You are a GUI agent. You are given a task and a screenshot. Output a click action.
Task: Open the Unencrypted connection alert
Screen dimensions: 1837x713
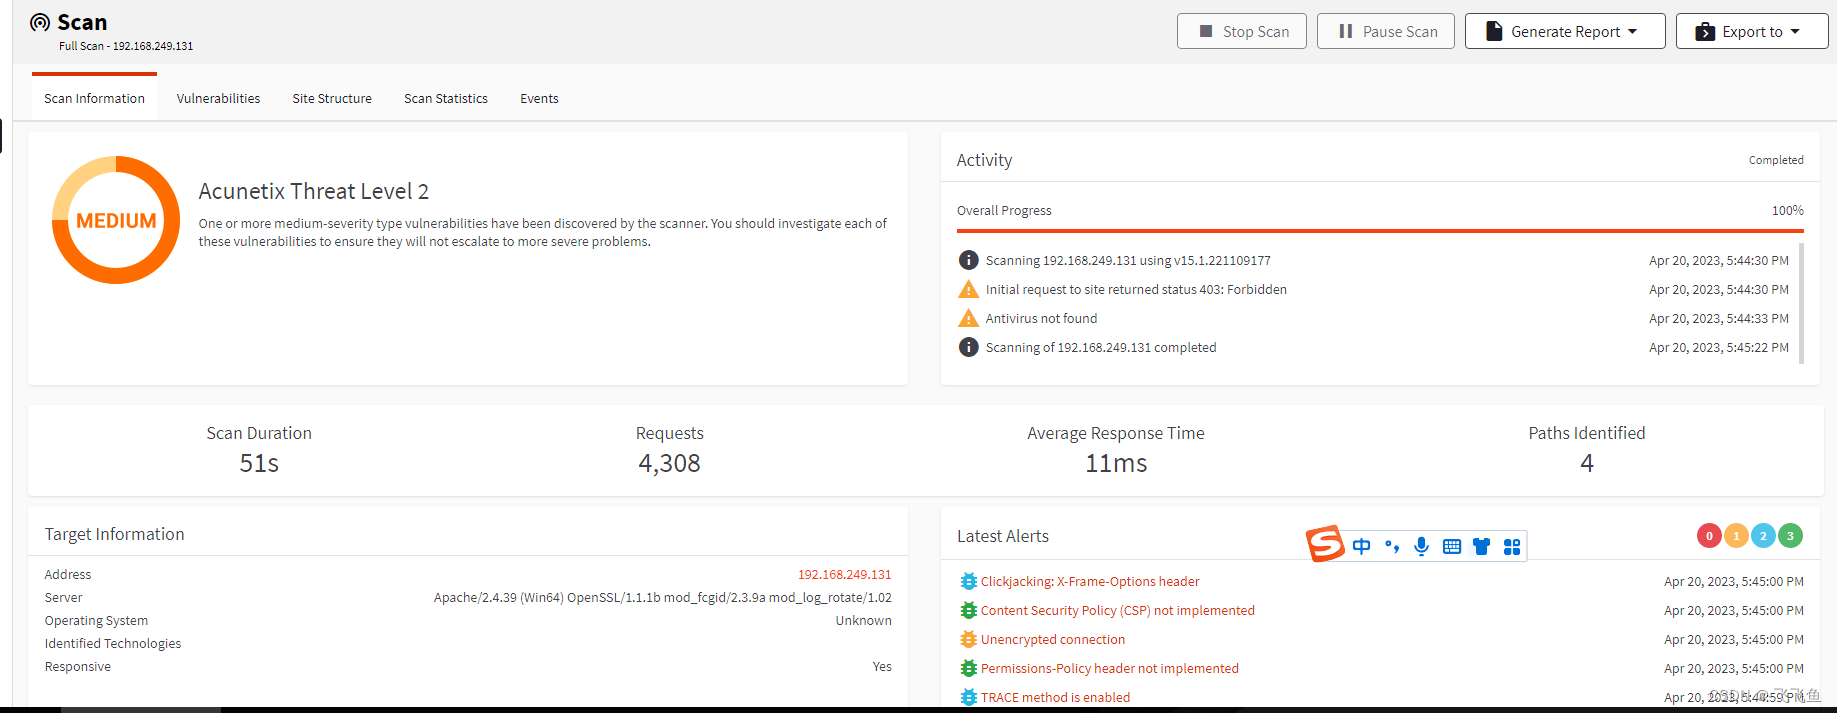pos(1053,639)
